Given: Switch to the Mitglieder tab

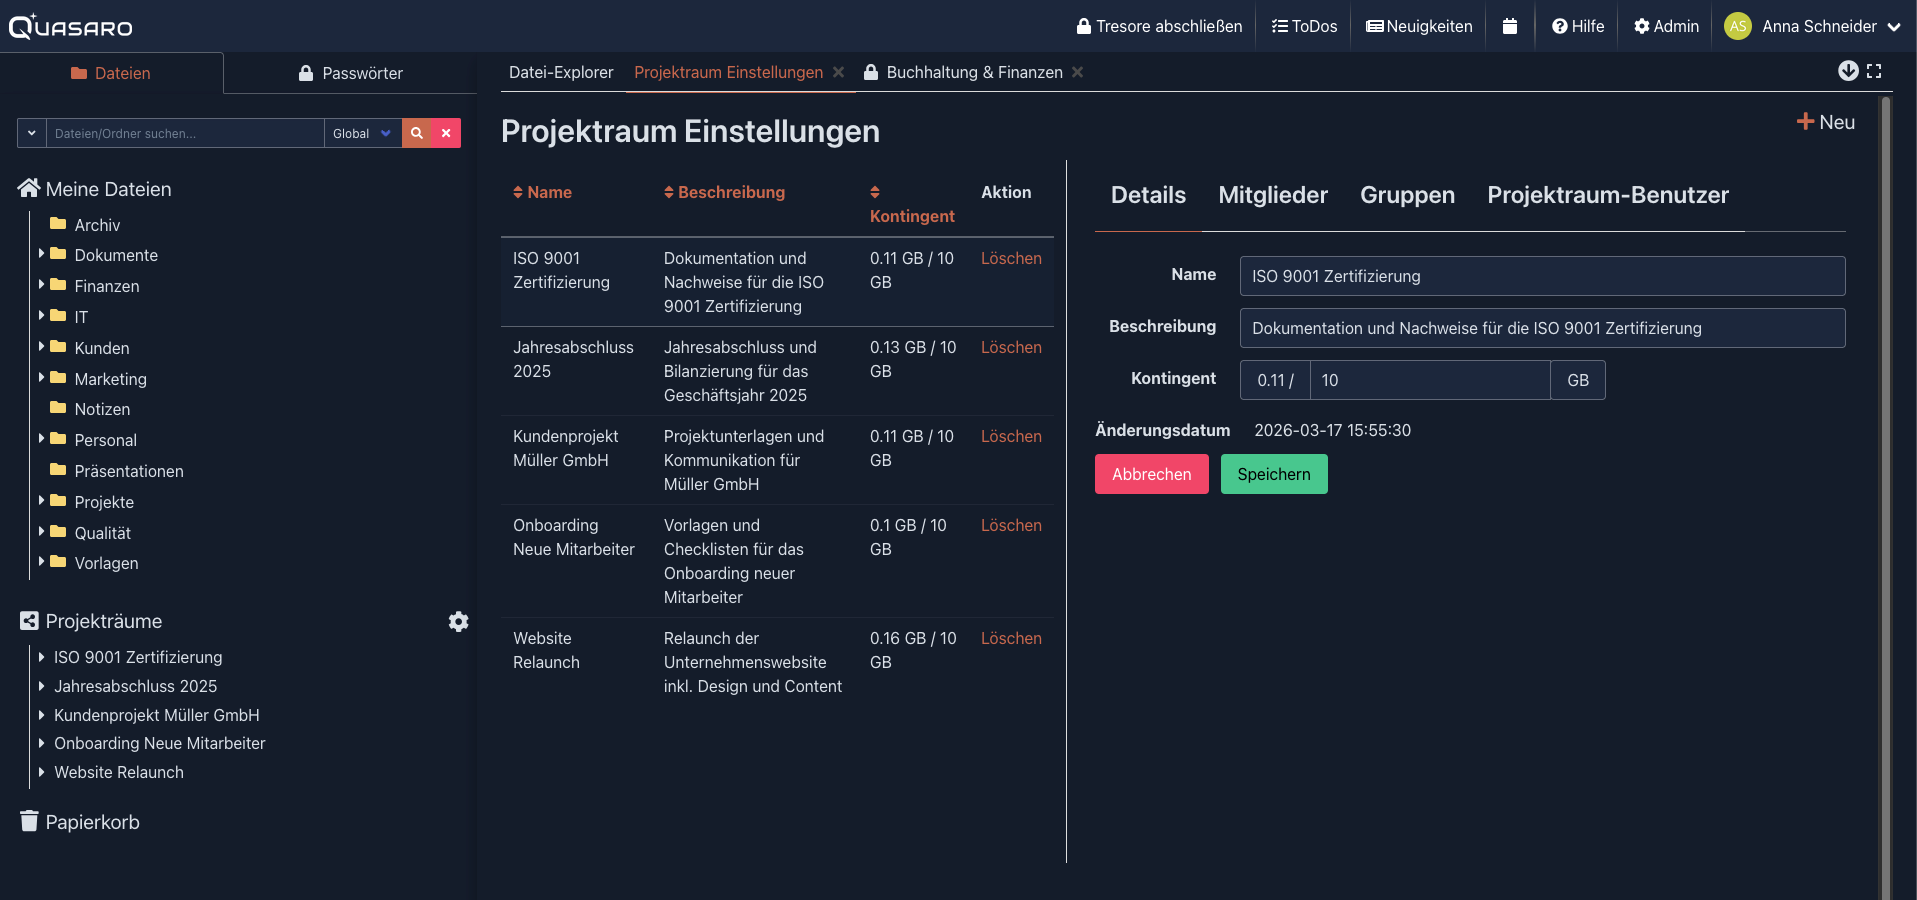Looking at the screenshot, I should 1273,195.
